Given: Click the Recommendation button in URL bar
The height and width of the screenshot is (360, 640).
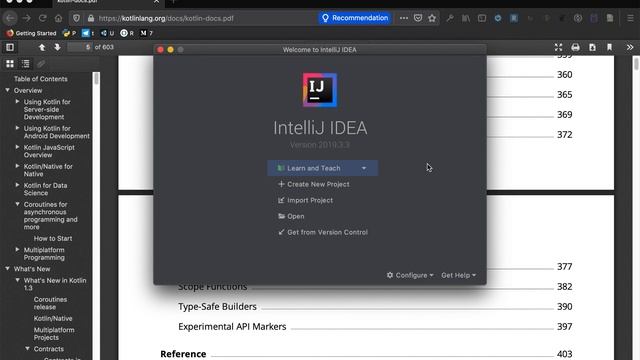Looking at the screenshot, I should [x=355, y=18].
